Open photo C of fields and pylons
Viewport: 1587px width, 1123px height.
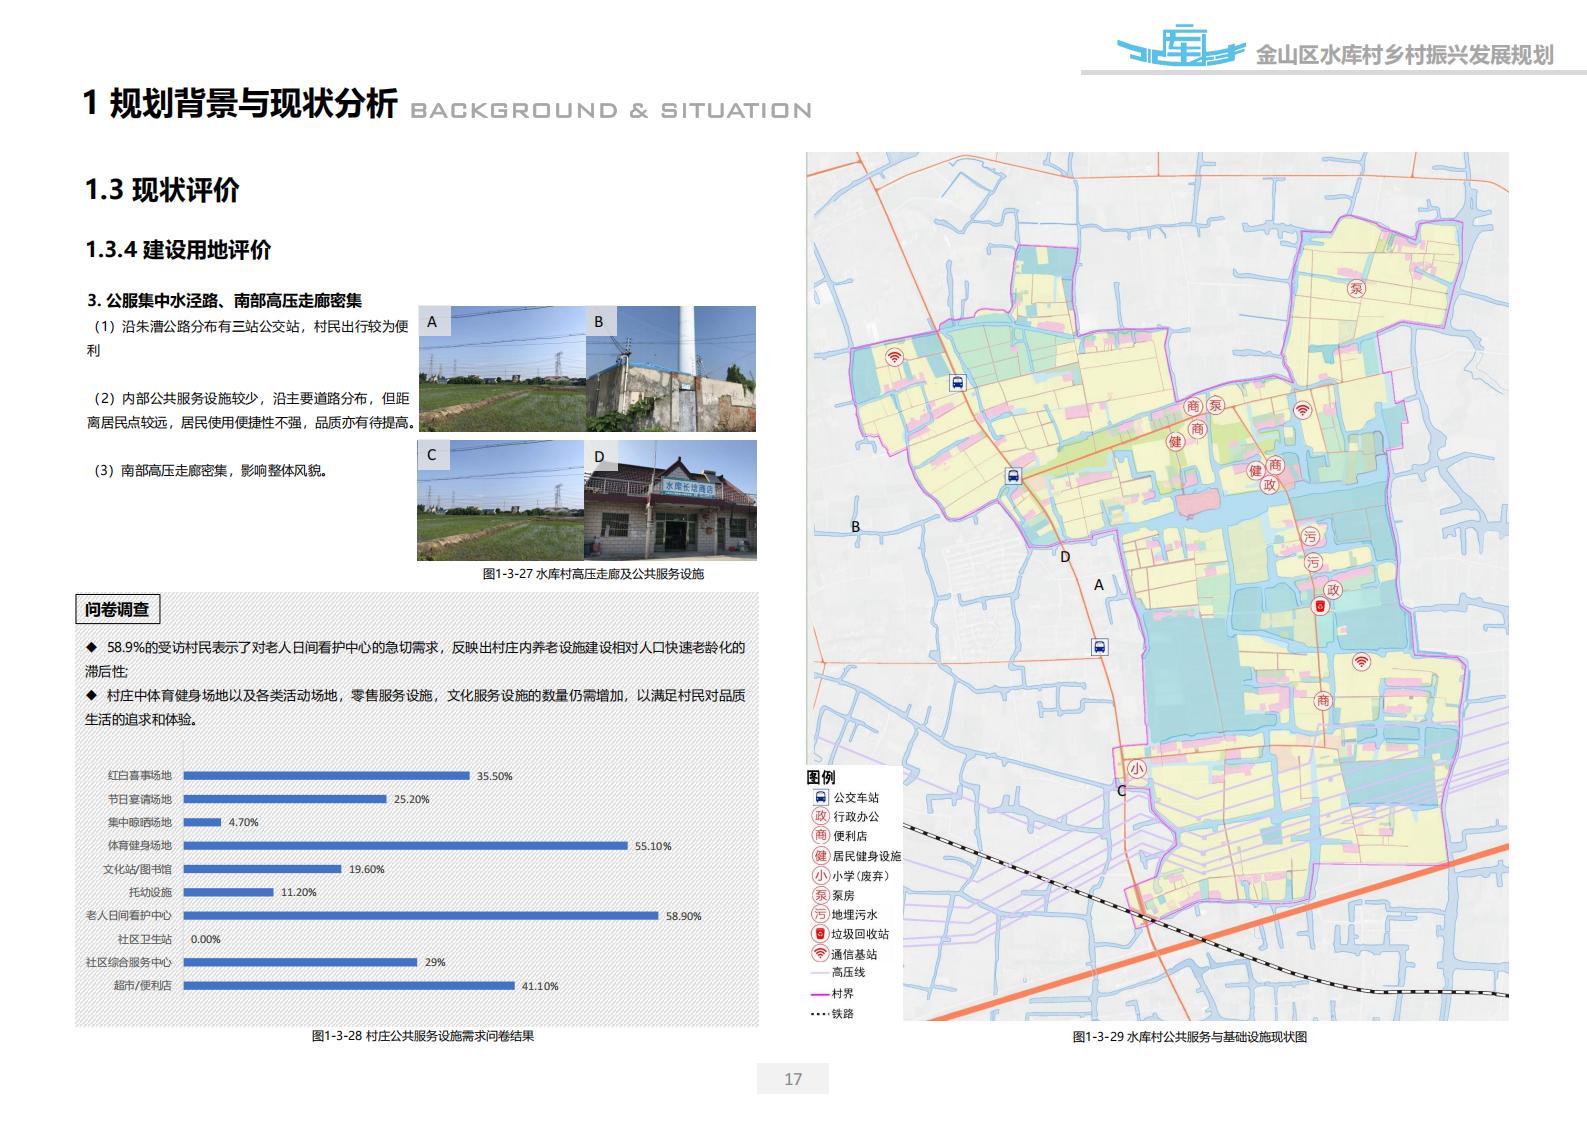coord(501,500)
